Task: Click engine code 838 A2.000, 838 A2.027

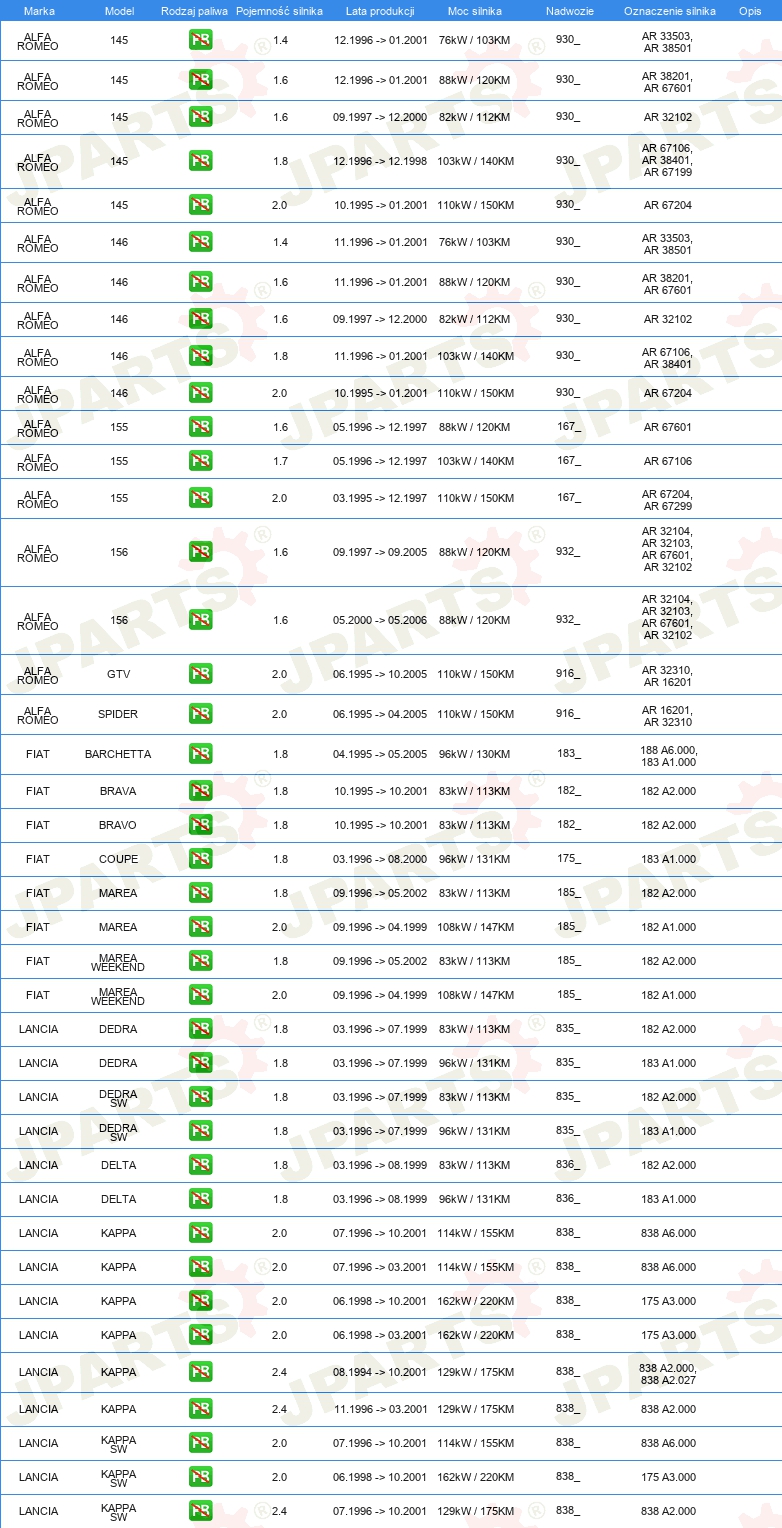Action: (x=668, y=1373)
